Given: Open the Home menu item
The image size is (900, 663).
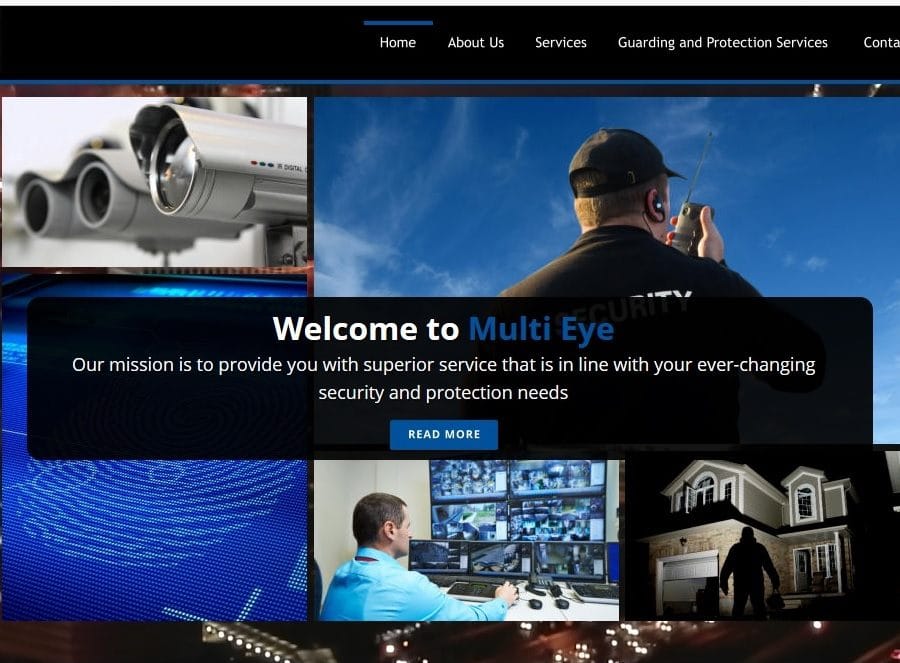Looking at the screenshot, I should point(398,42).
